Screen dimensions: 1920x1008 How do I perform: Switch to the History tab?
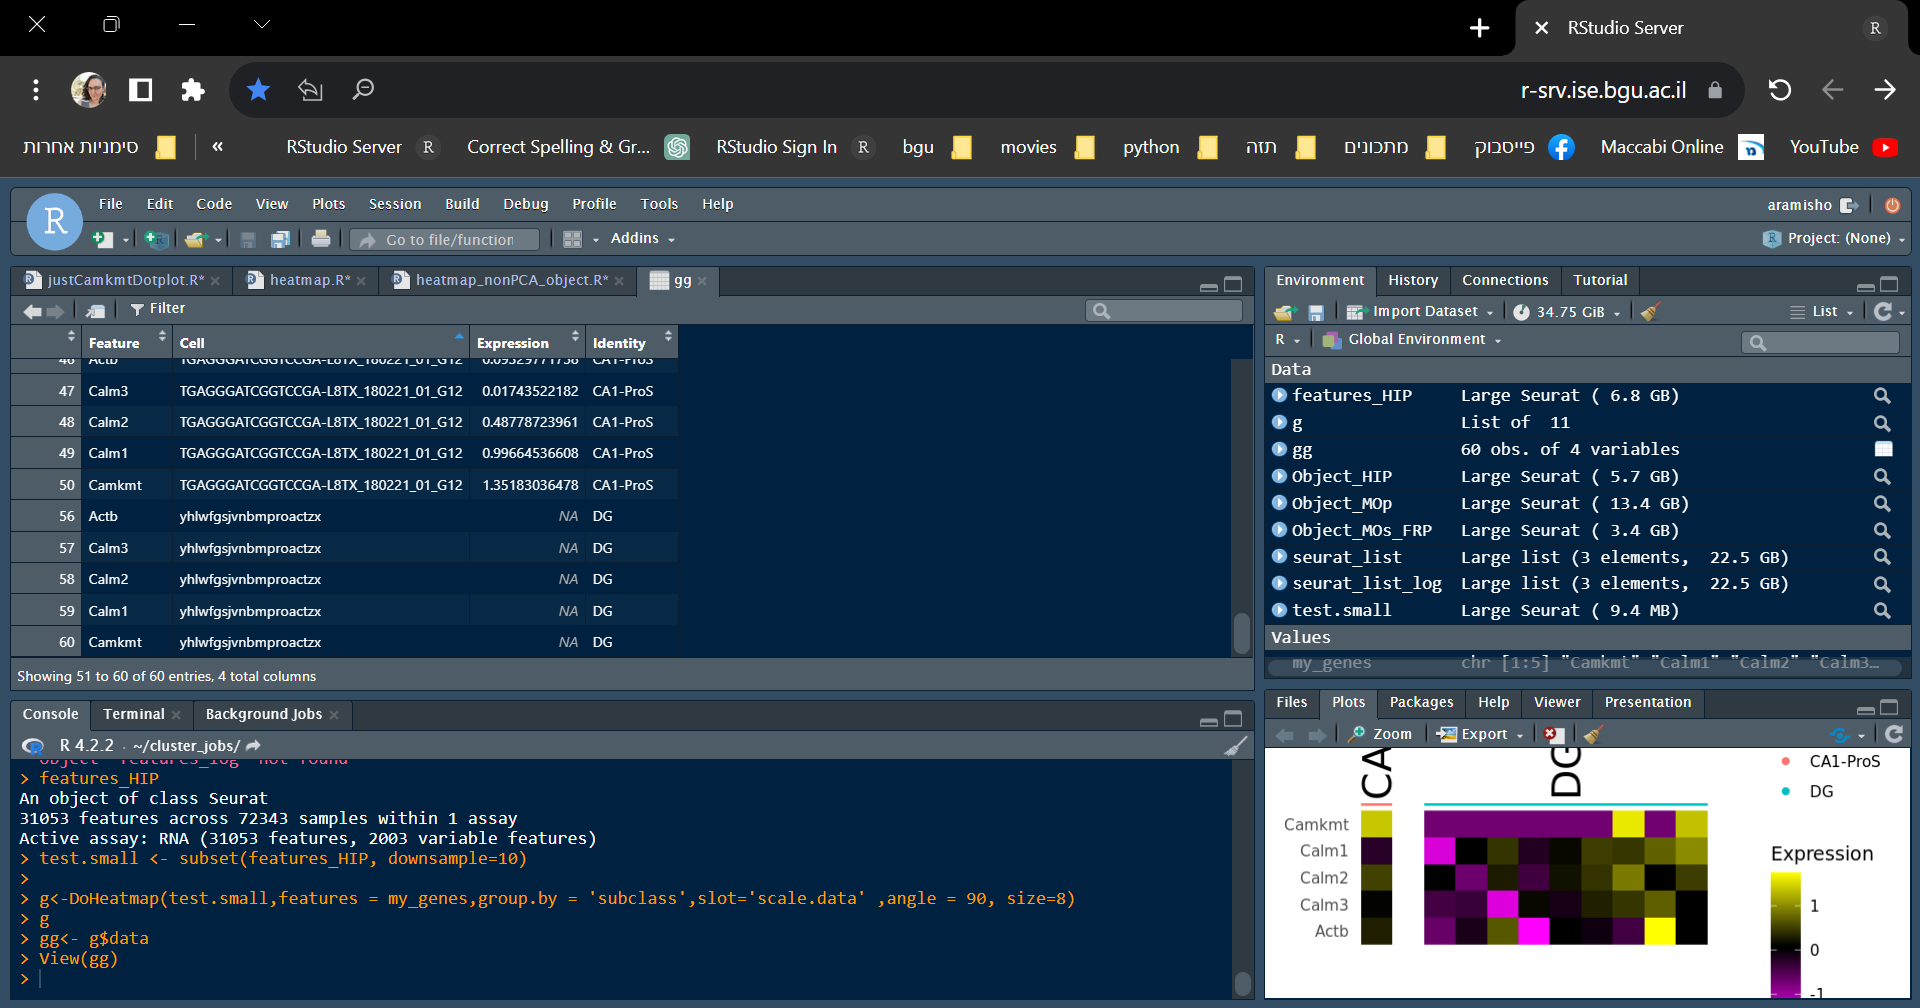pos(1413,280)
